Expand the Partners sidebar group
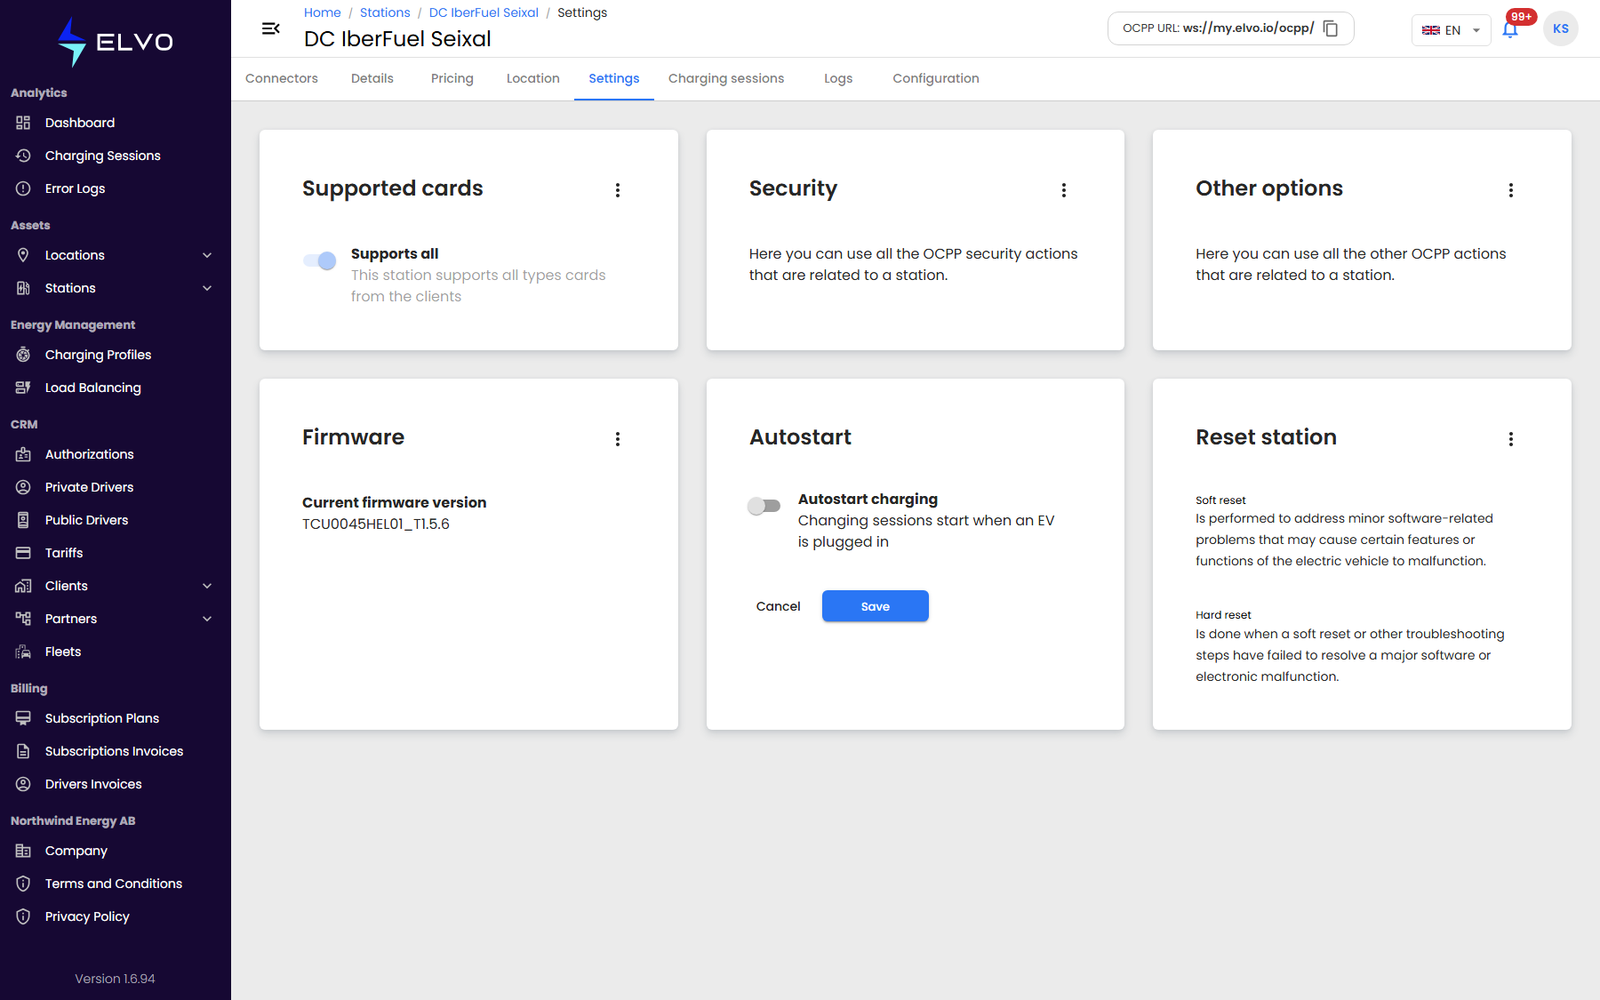 coord(207,619)
